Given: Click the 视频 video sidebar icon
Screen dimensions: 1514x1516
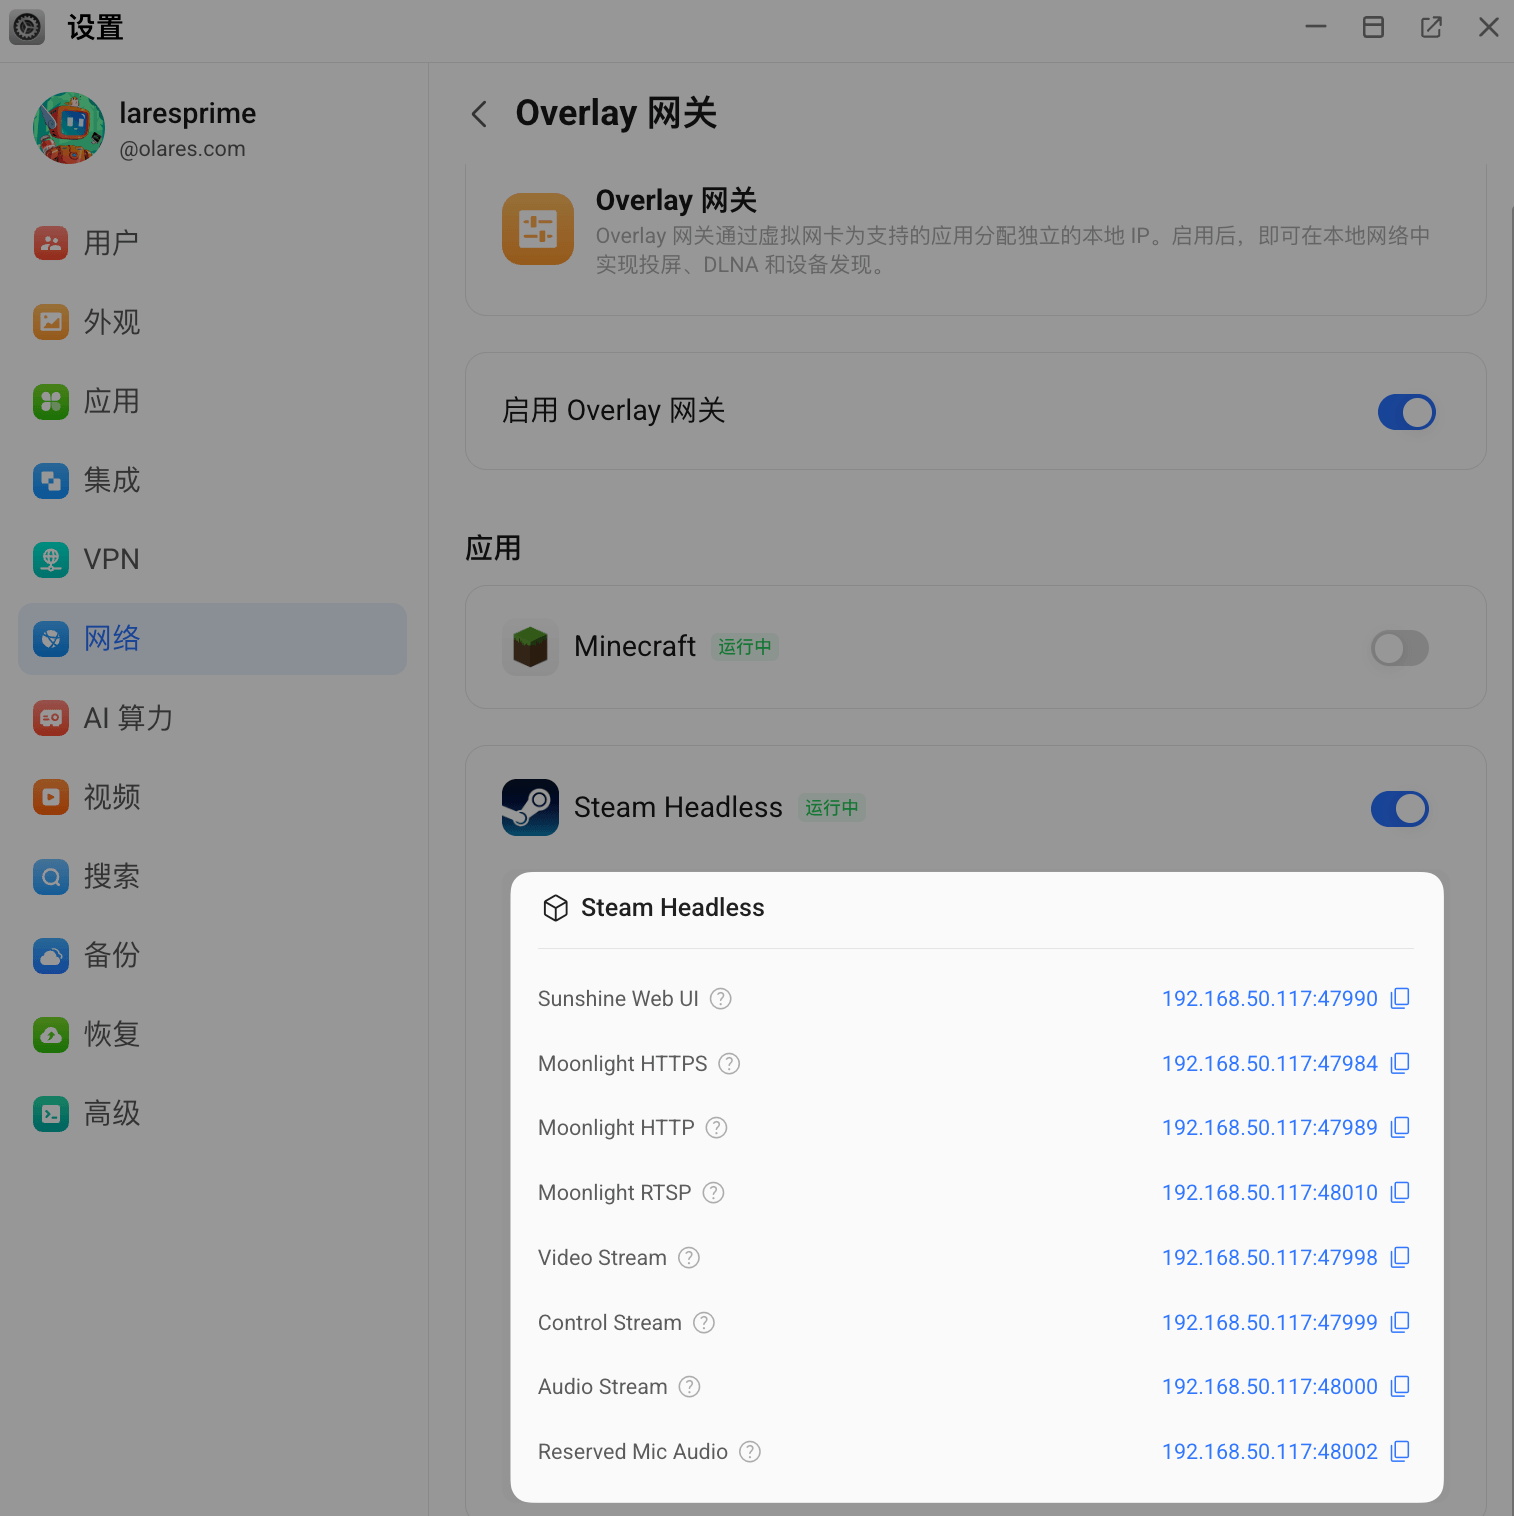Looking at the screenshot, I should point(51,797).
